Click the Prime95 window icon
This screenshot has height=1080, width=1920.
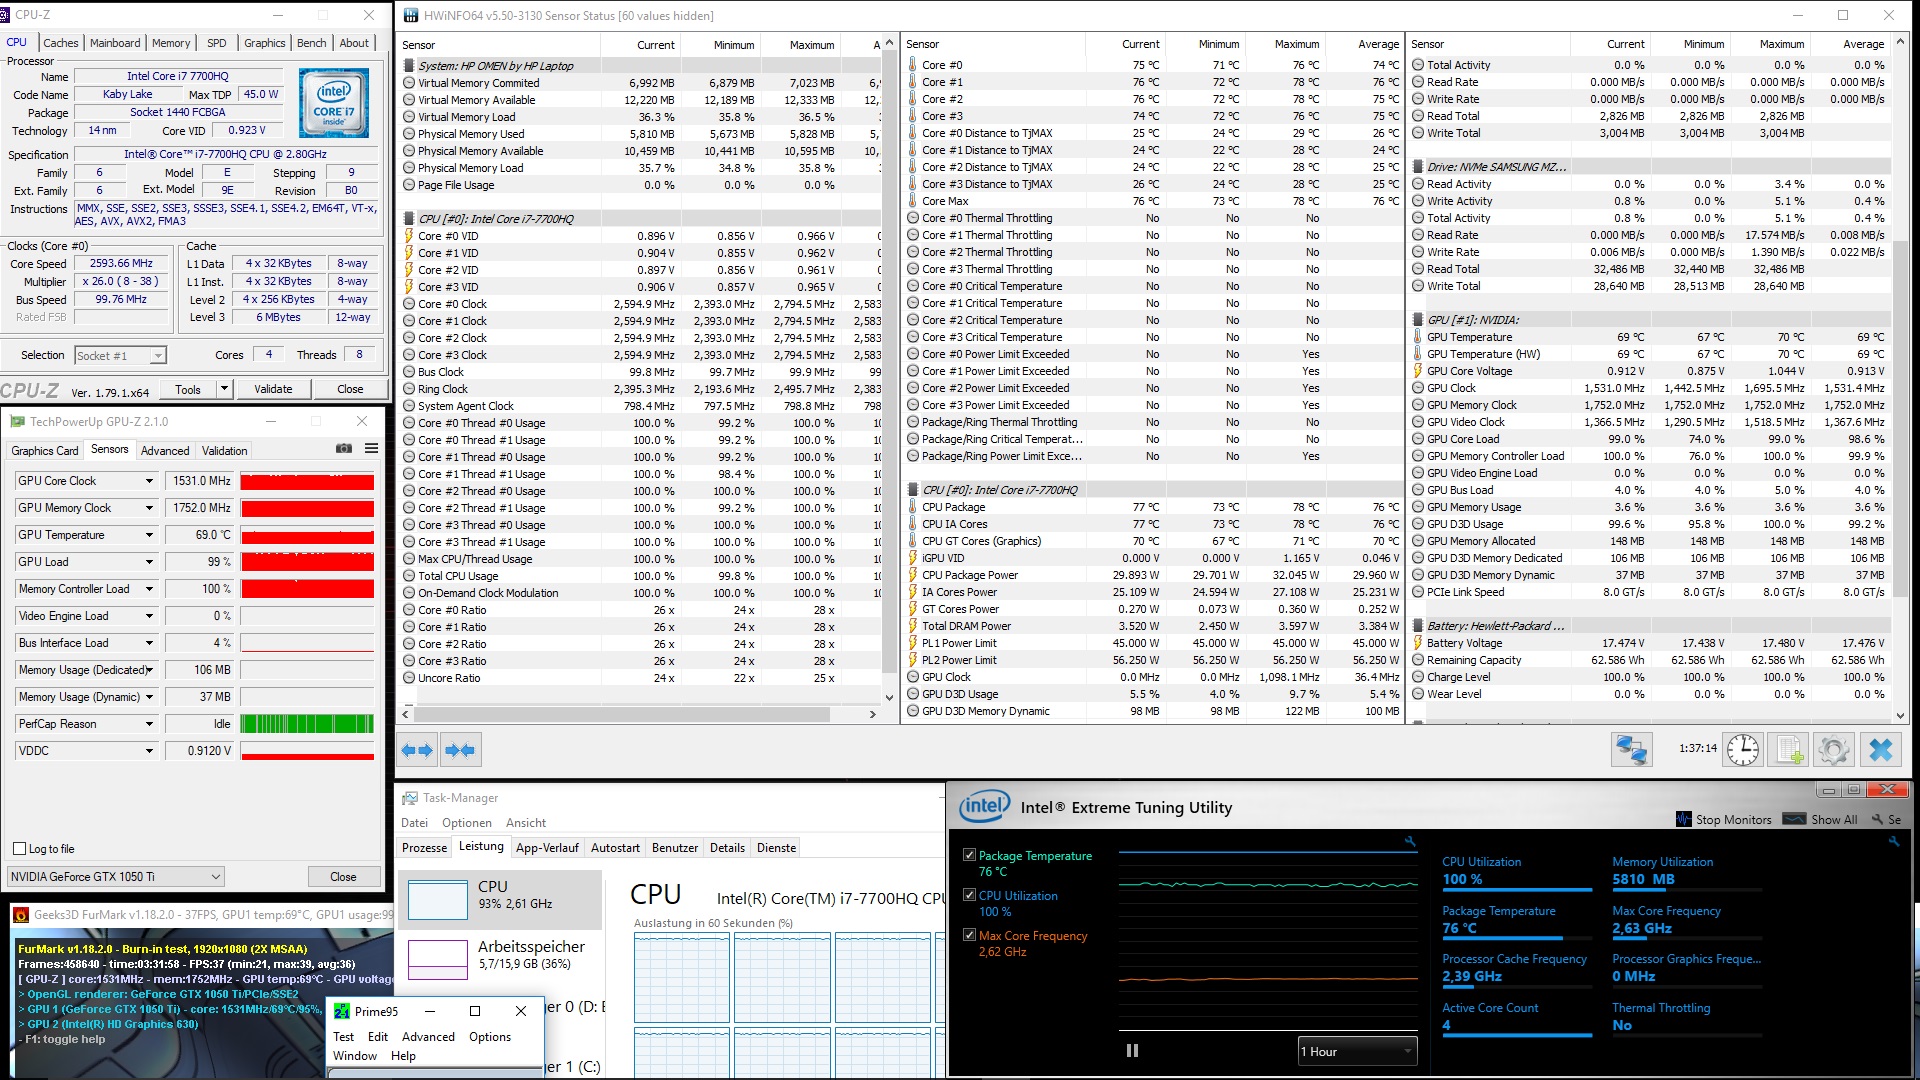342,1011
